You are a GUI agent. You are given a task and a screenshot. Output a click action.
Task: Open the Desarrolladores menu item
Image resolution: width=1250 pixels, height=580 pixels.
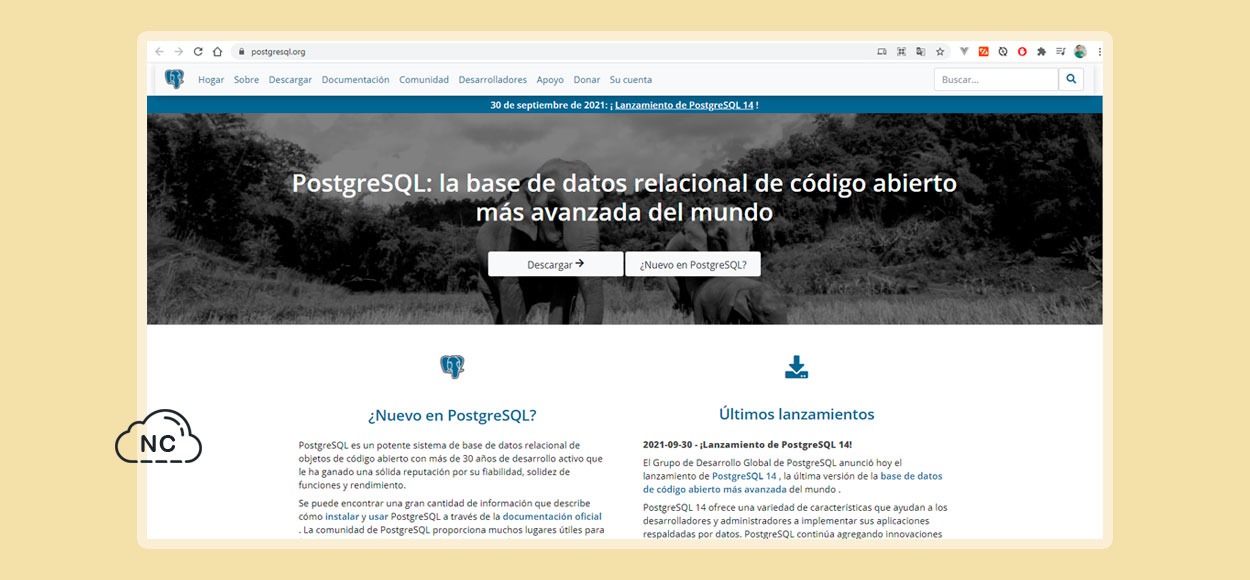(493, 80)
